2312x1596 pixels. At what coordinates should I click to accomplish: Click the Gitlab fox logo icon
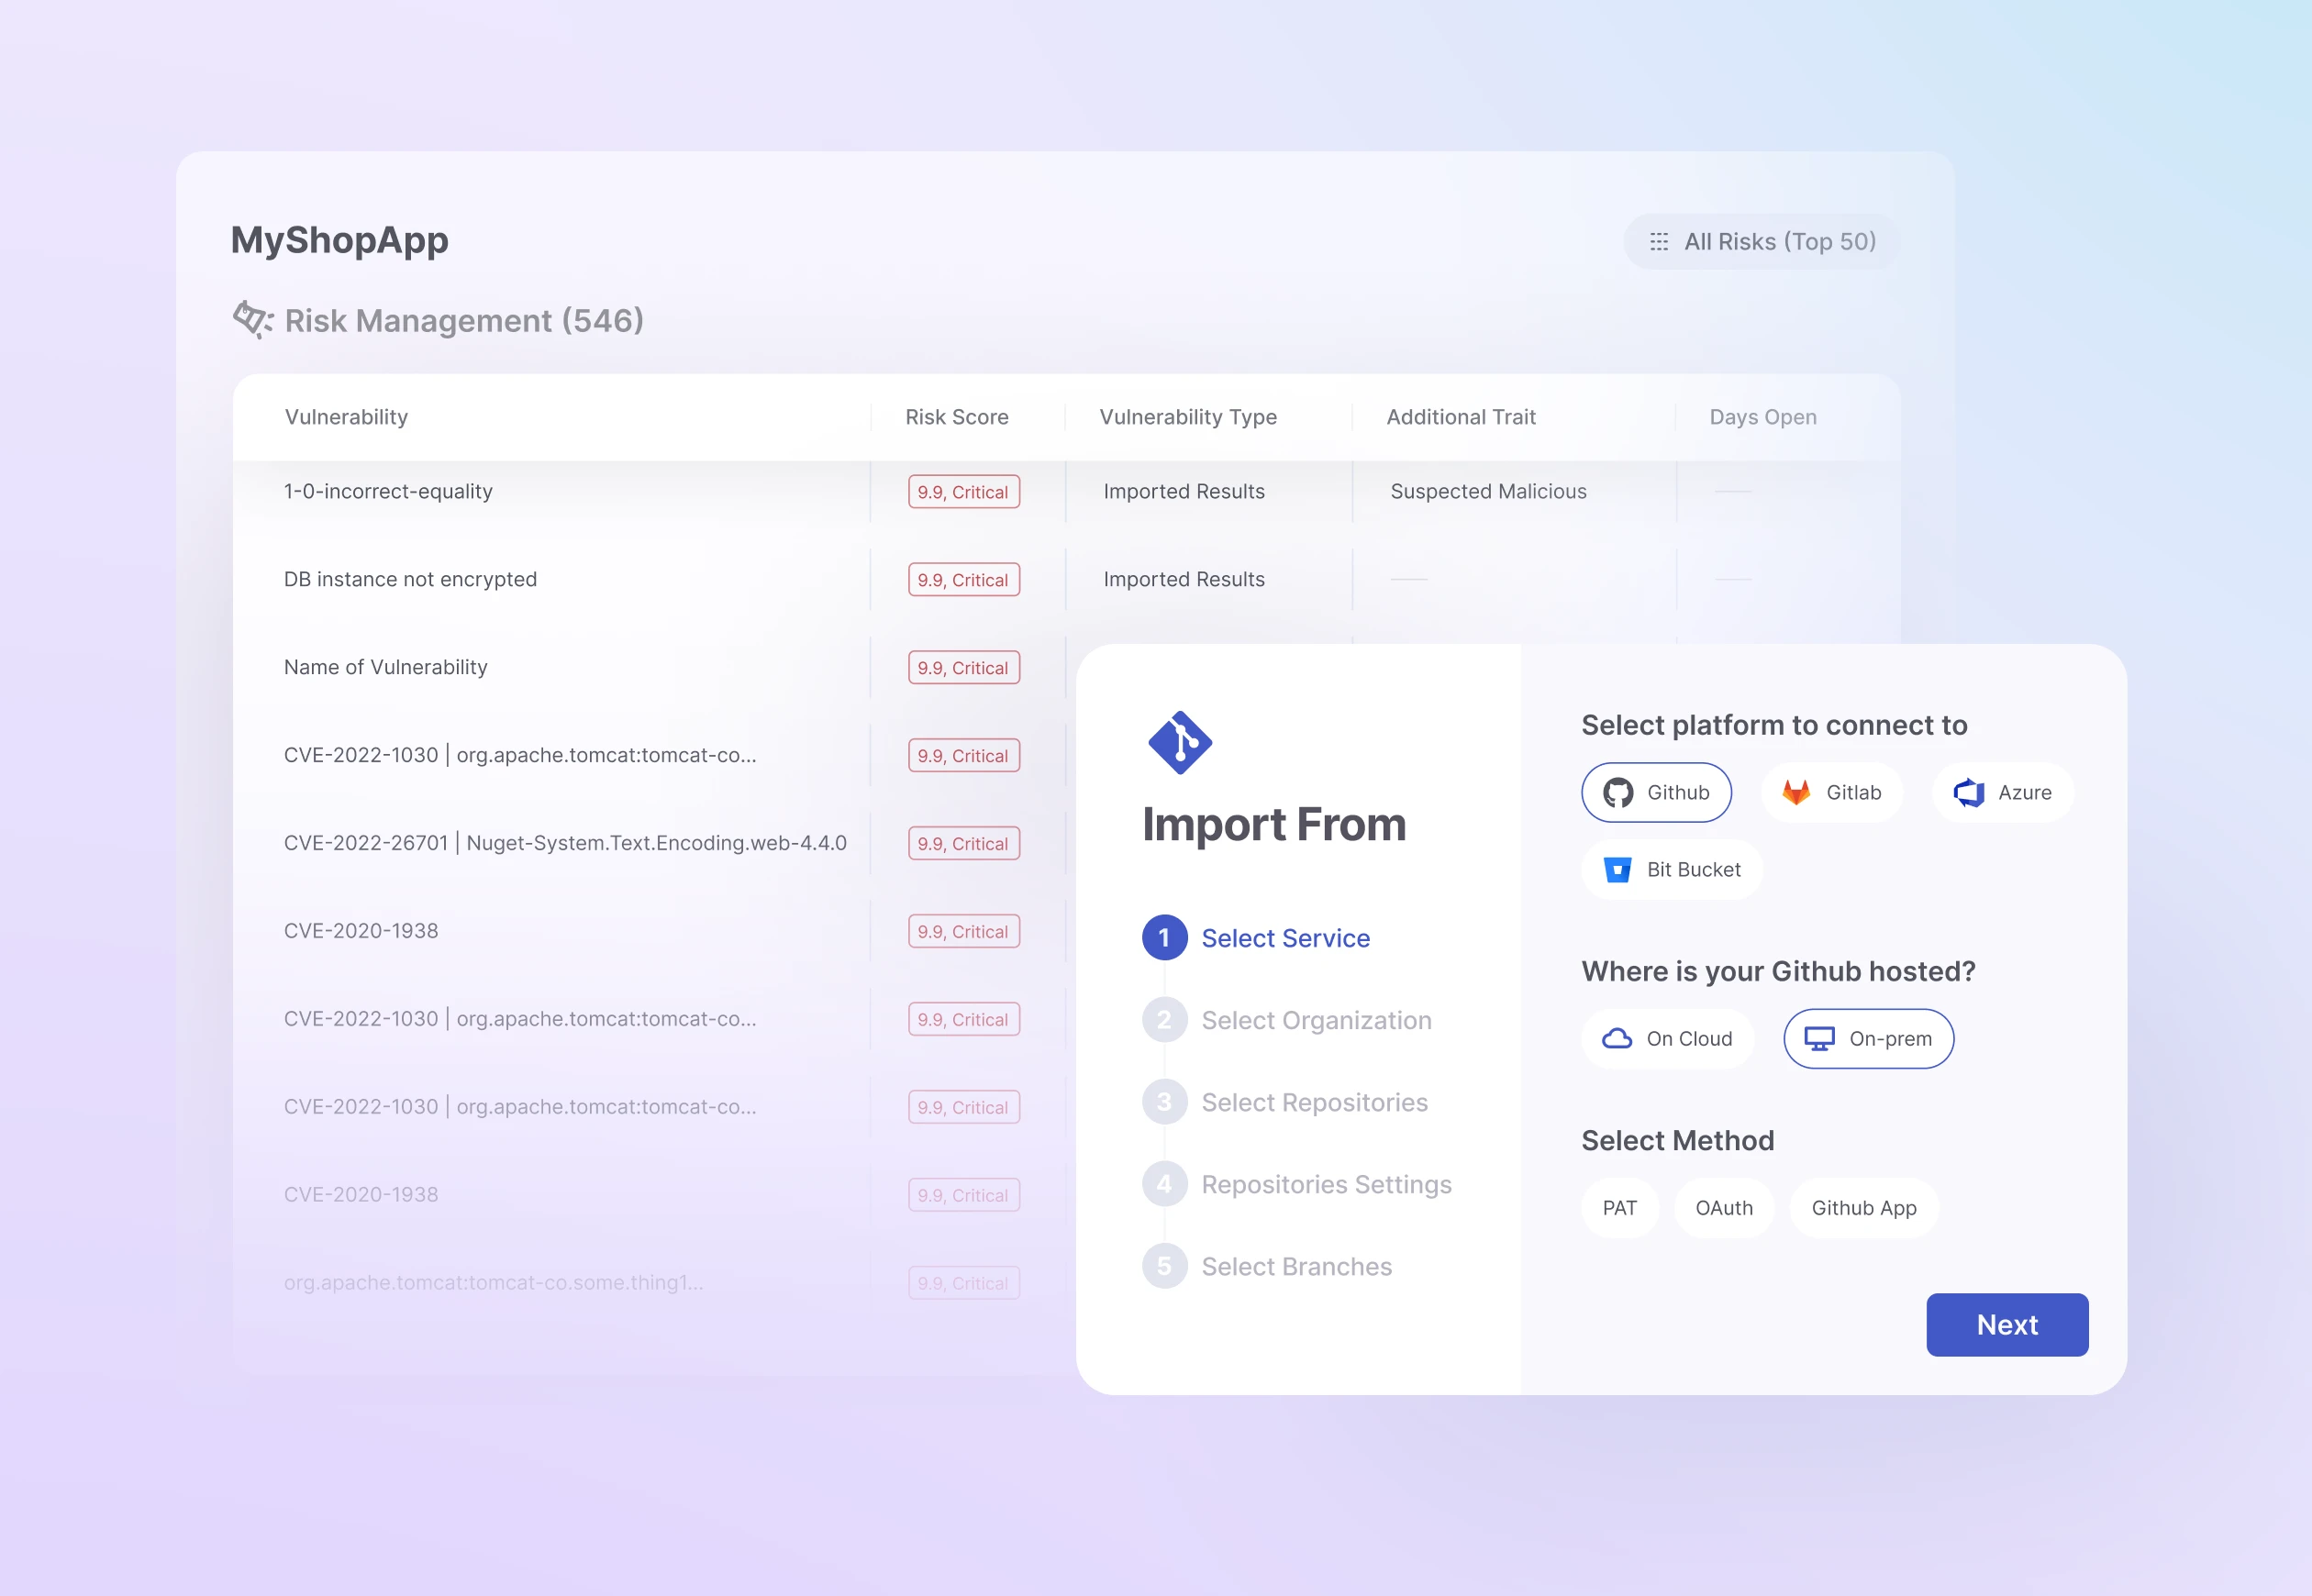click(x=1796, y=793)
